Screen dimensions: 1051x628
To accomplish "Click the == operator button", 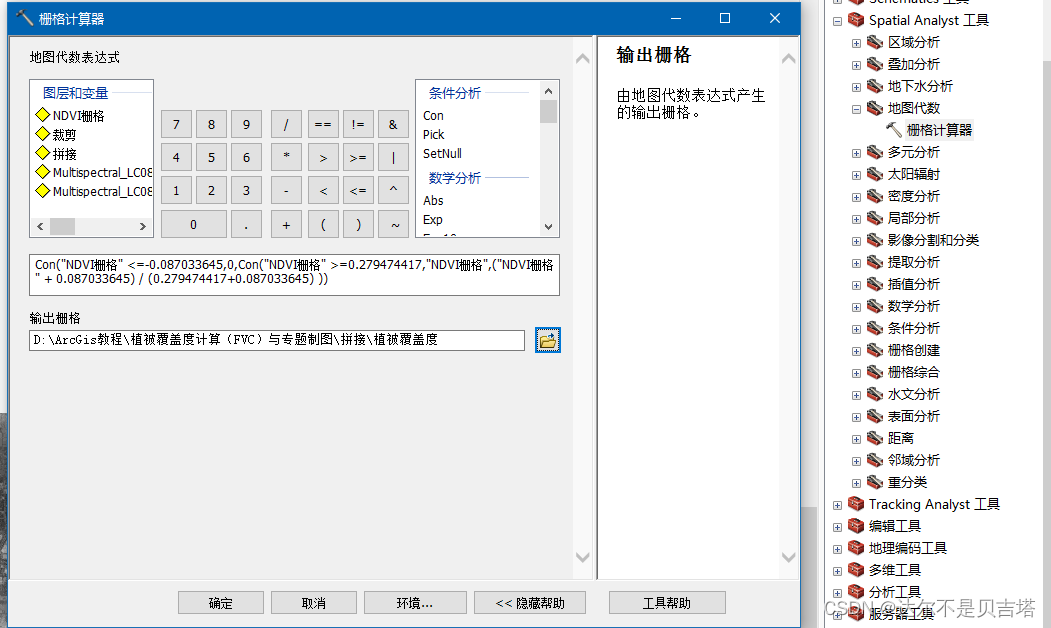I will click(323, 124).
